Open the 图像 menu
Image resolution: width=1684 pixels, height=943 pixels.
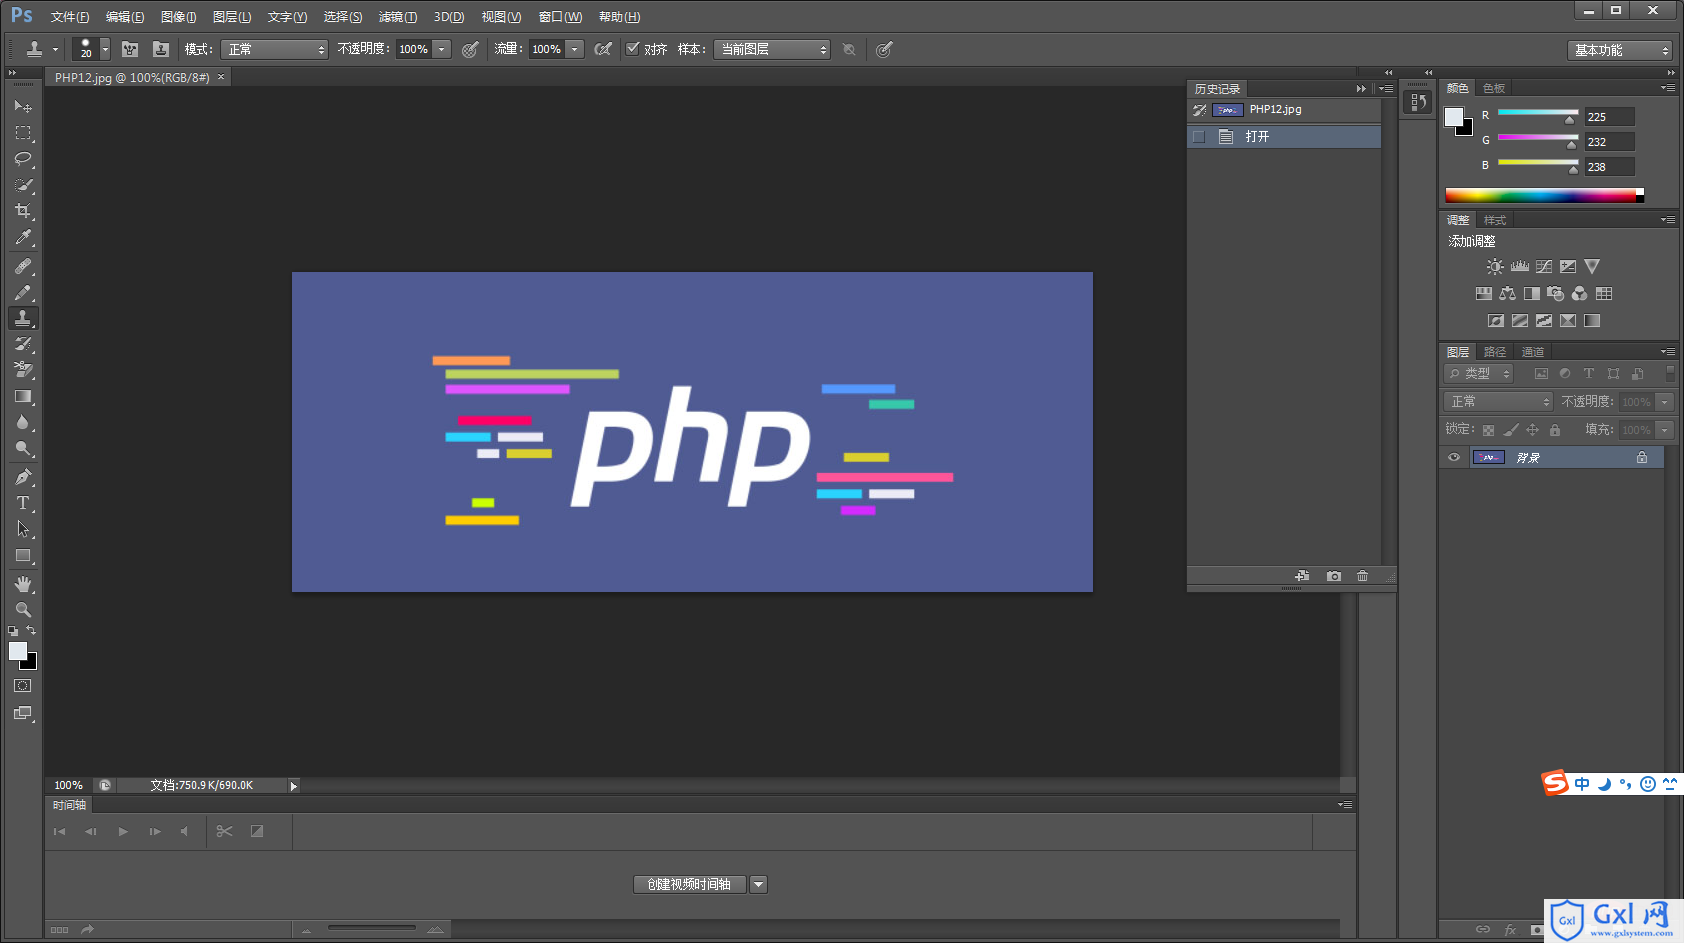pyautogui.click(x=178, y=17)
